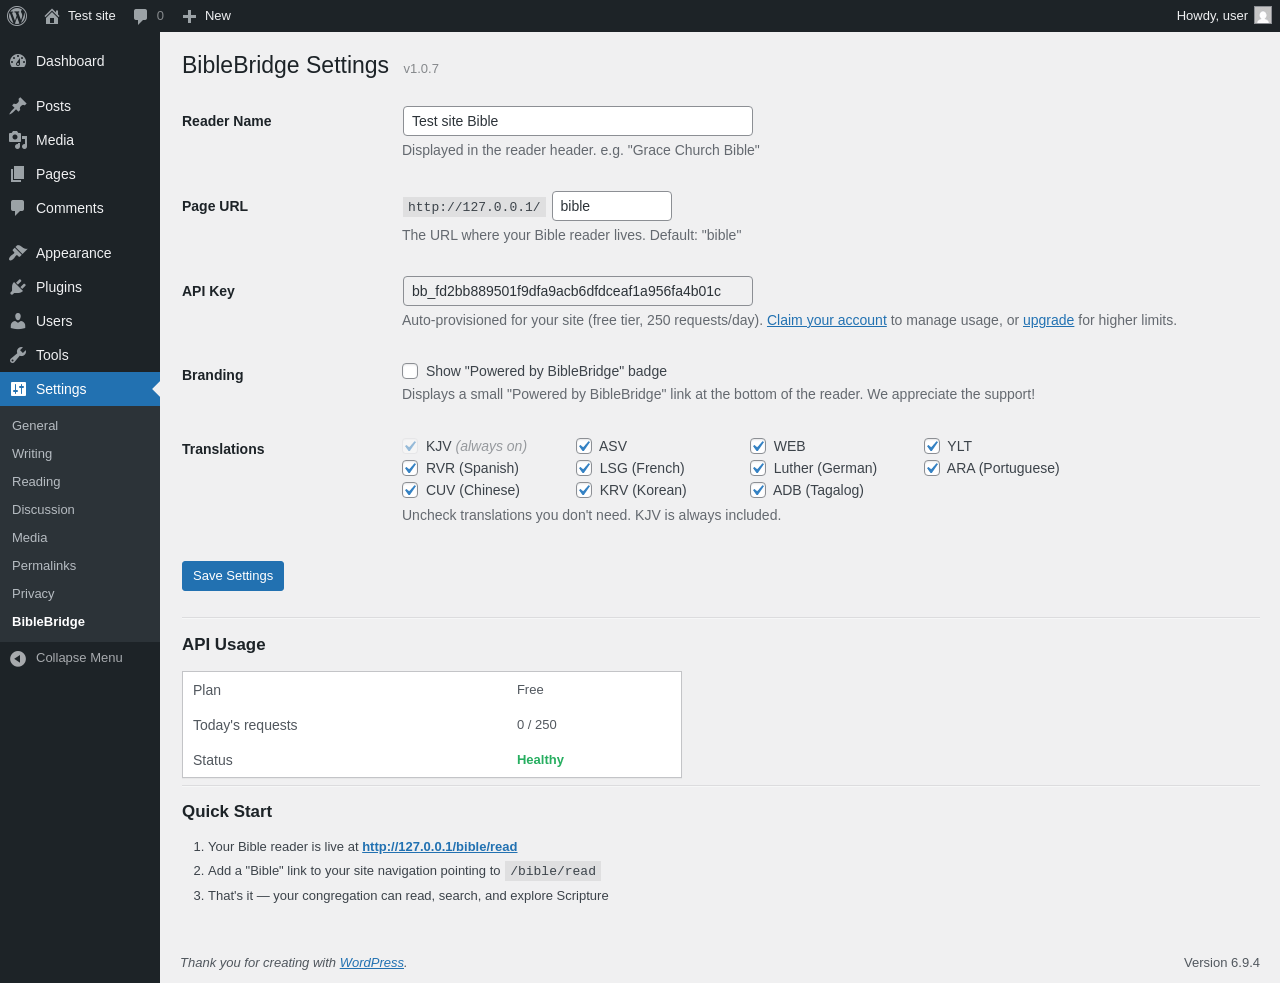
Task: Open the Dashboard icon in sidebar
Action: [x=18, y=61]
